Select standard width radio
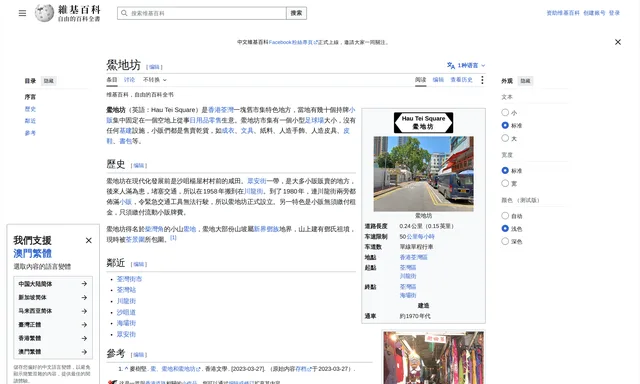The height and width of the screenshot is (384, 640). (505, 170)
